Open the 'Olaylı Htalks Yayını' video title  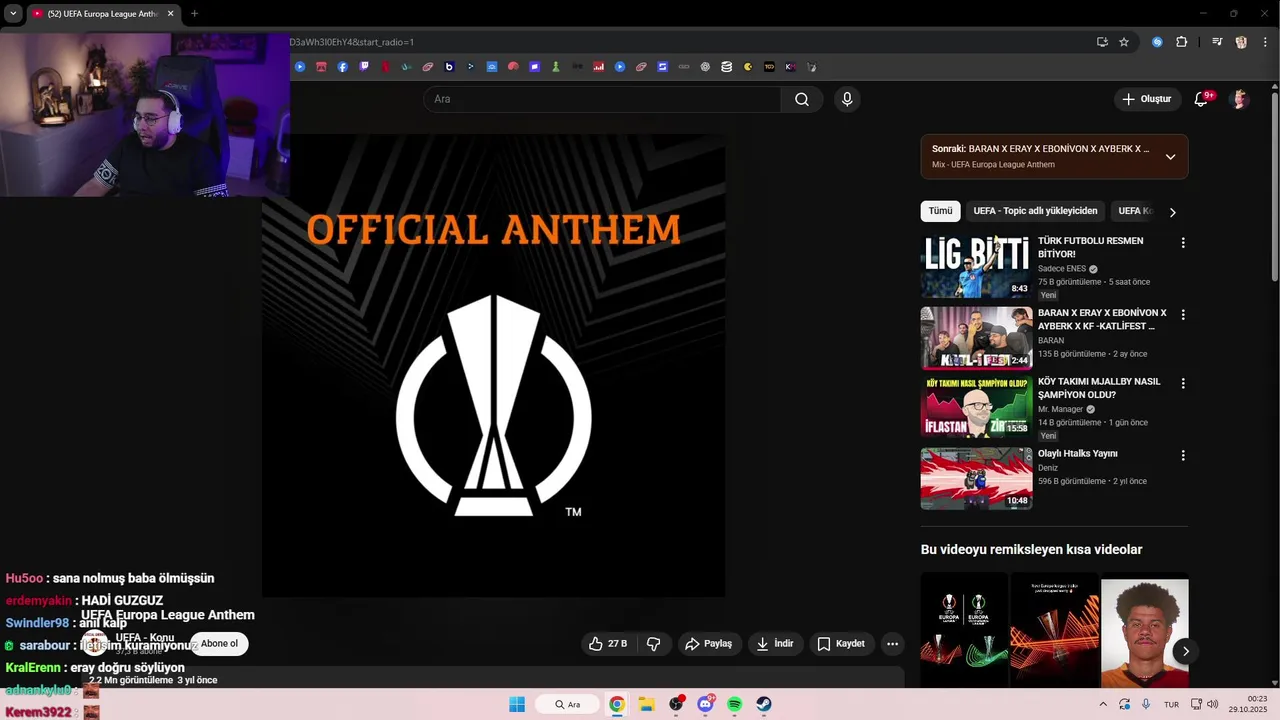tap(1078, 454)
